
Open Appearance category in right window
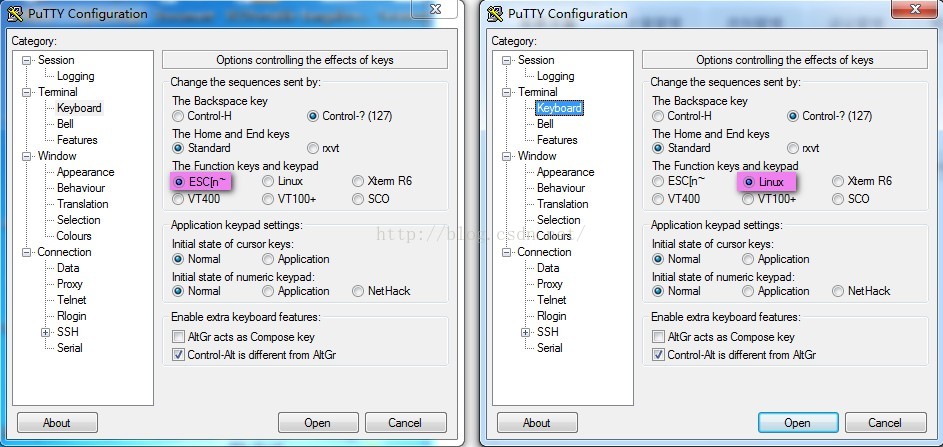coord(565,172)
